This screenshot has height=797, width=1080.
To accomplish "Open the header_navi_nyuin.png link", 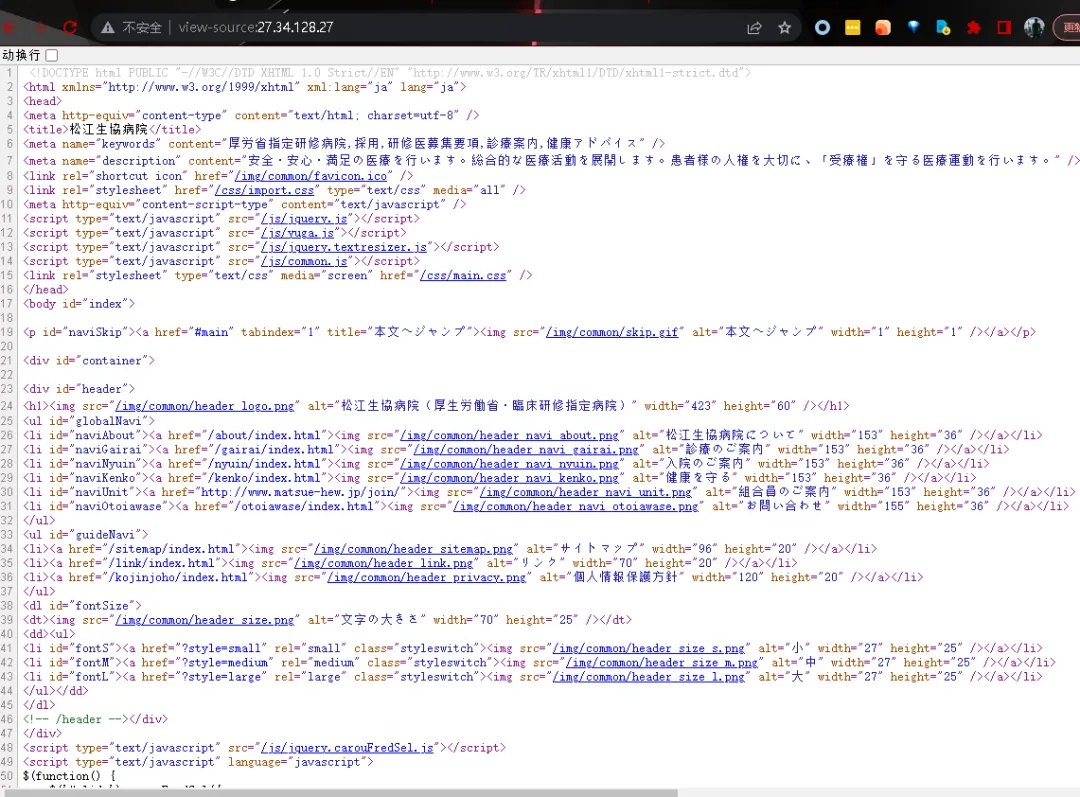I will point(509,464).
